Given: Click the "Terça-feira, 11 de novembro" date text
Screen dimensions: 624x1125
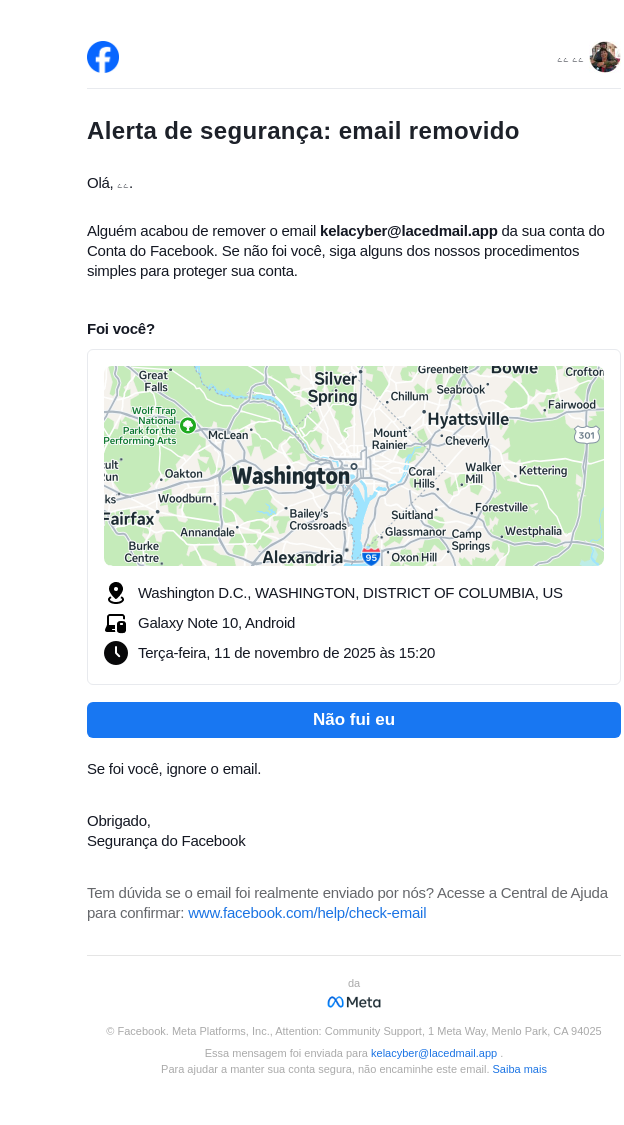Looking at the screenshot, I should point(286,653).
